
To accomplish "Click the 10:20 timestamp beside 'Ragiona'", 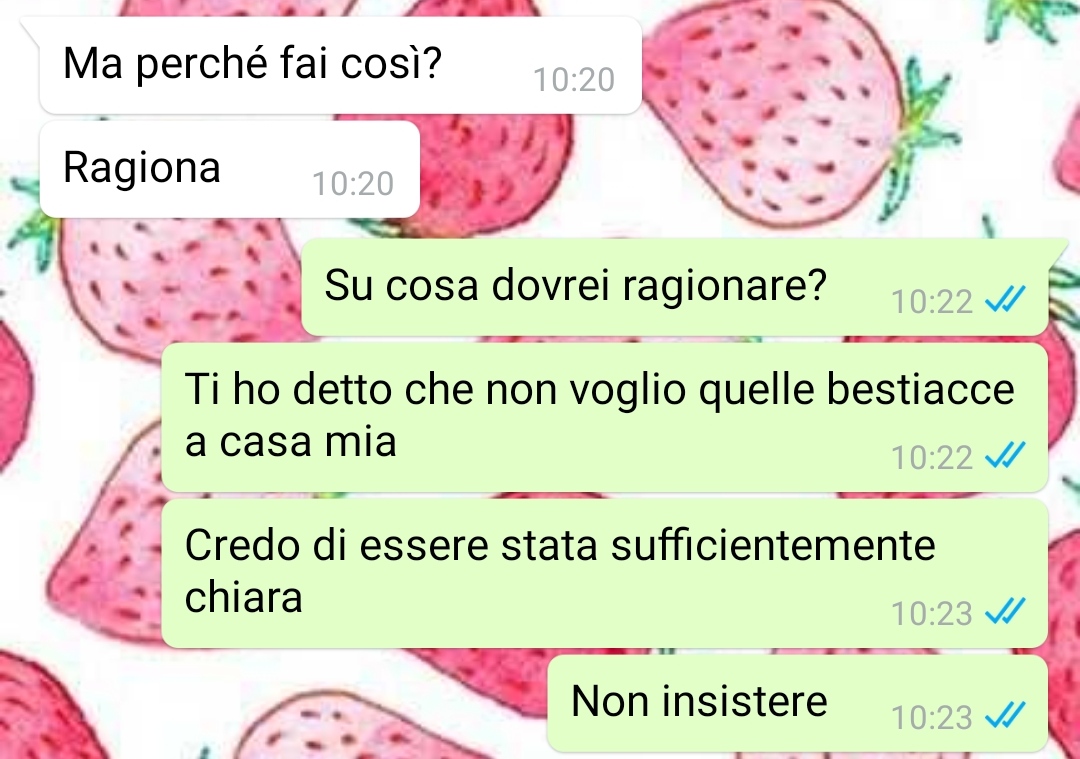I will click(x=353, y=184).
